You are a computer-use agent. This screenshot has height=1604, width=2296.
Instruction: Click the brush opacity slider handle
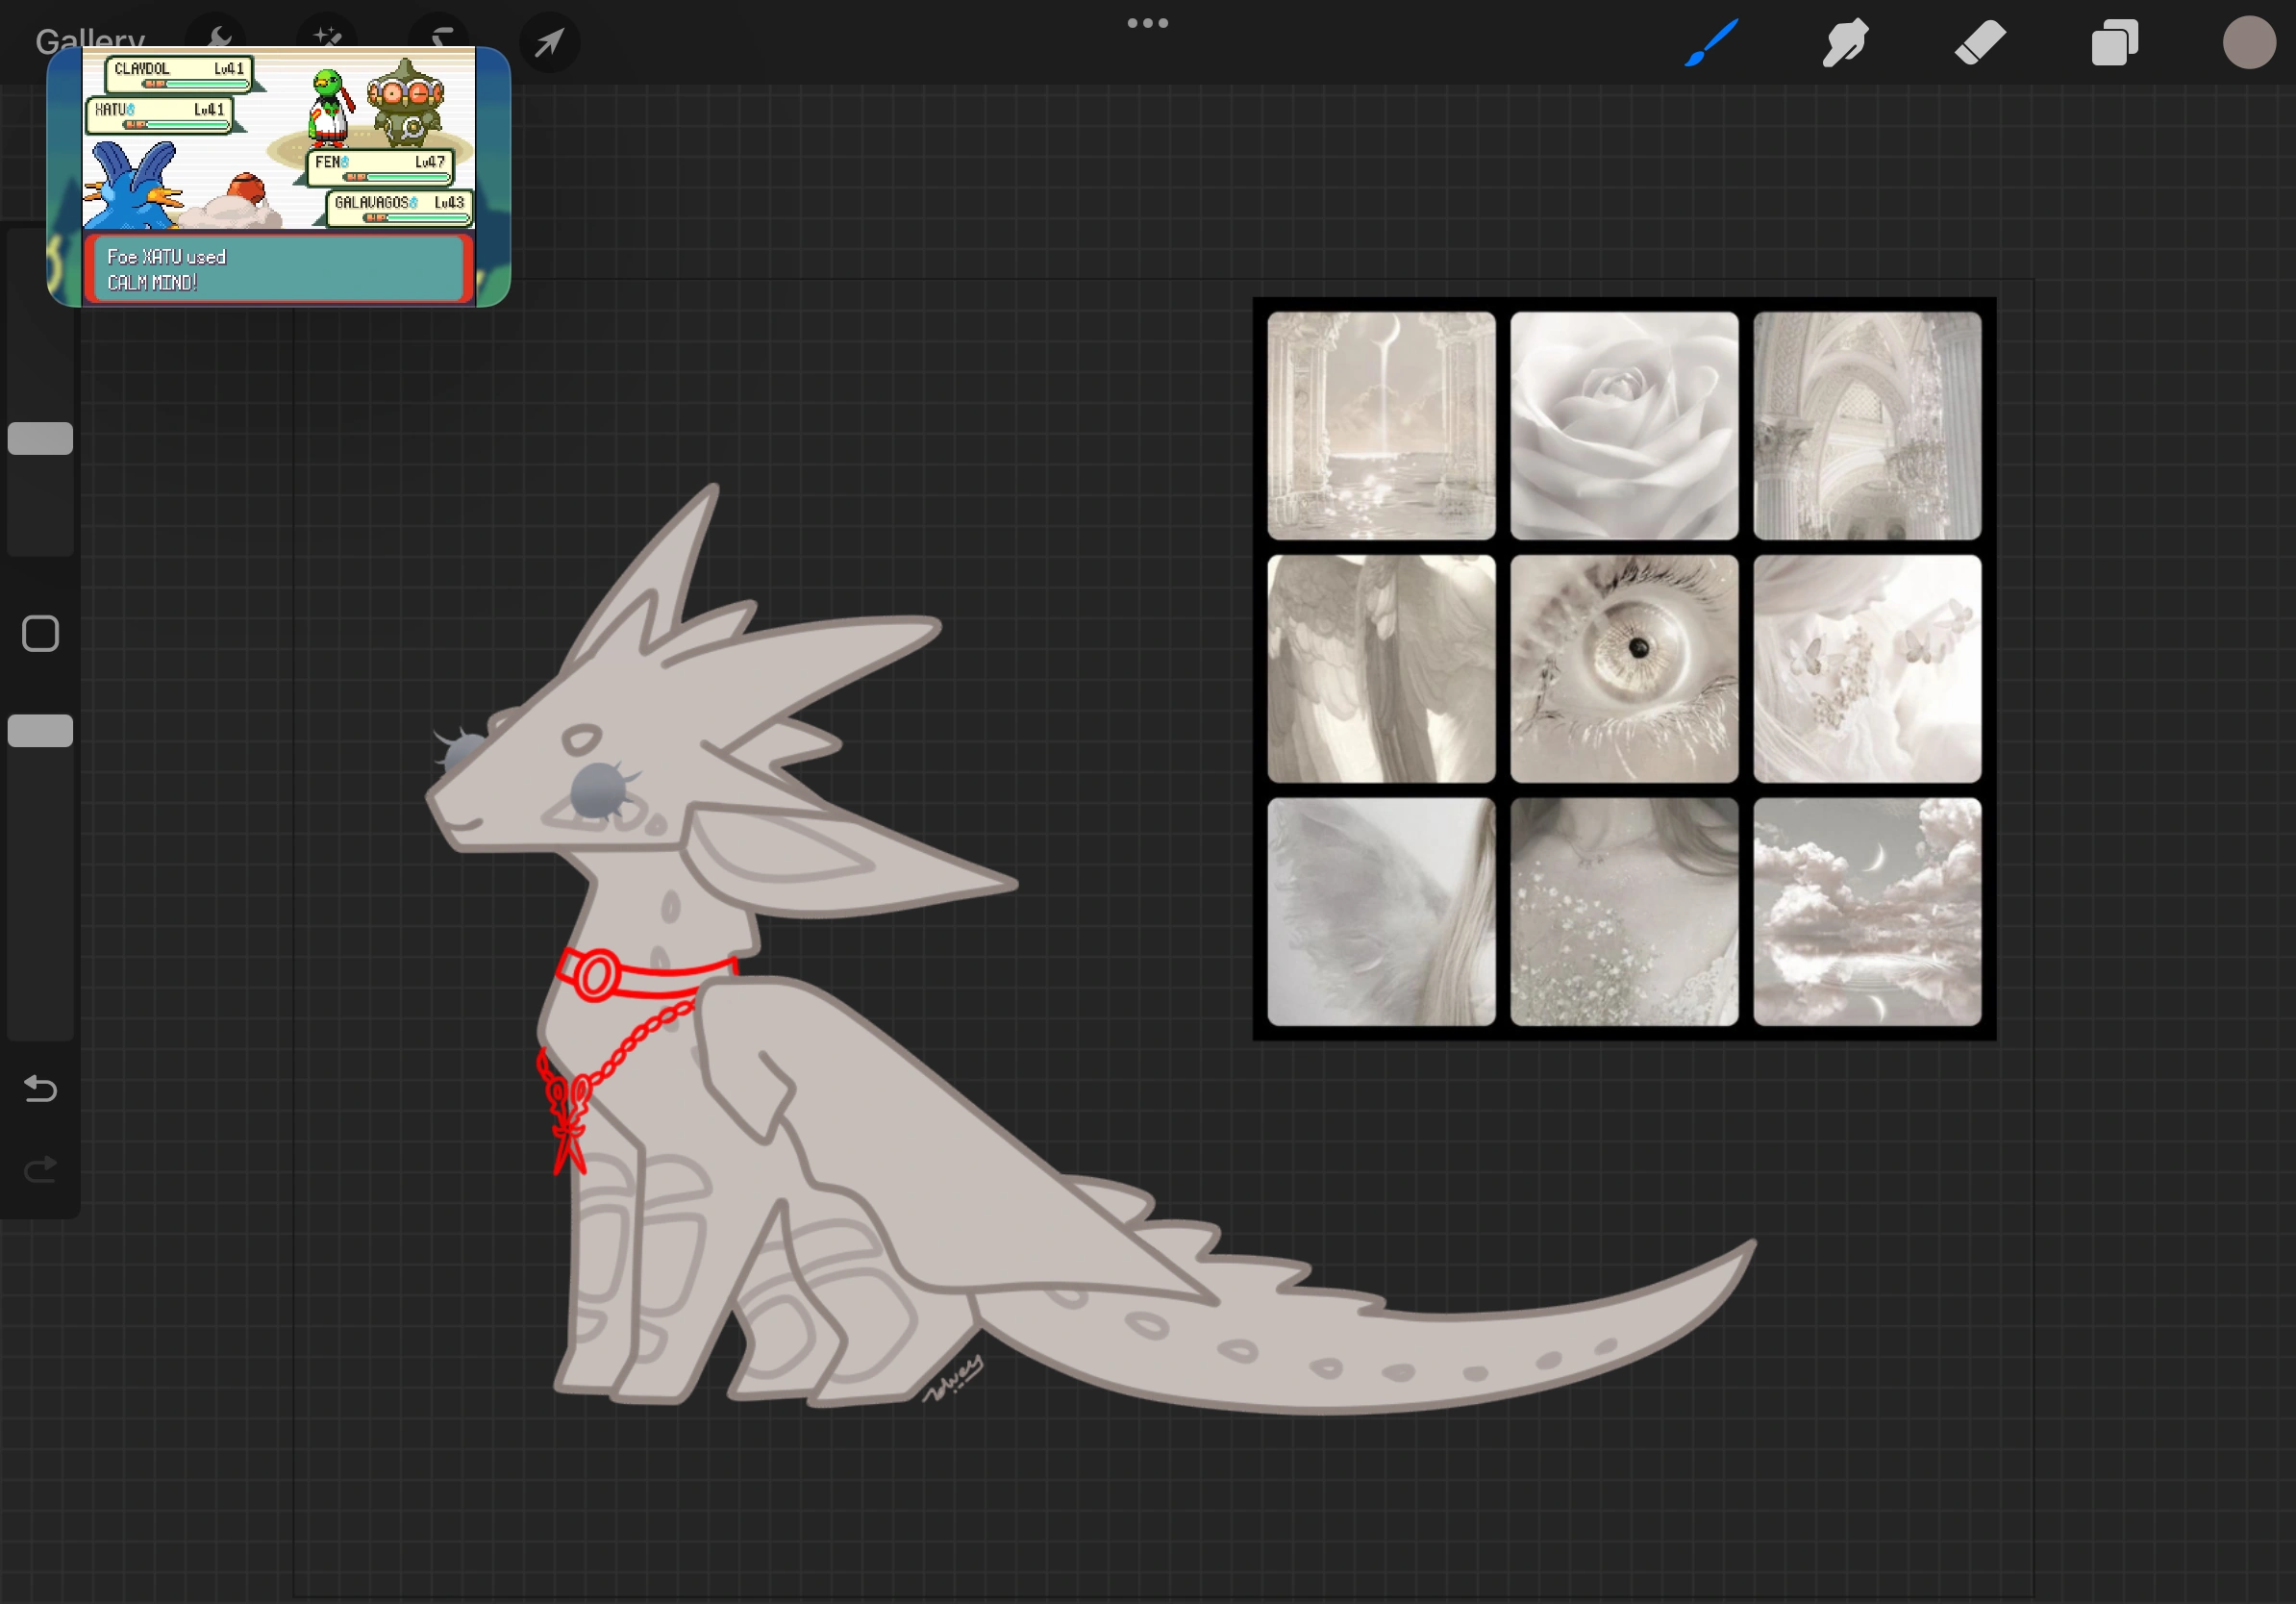[x=40, y=731]
